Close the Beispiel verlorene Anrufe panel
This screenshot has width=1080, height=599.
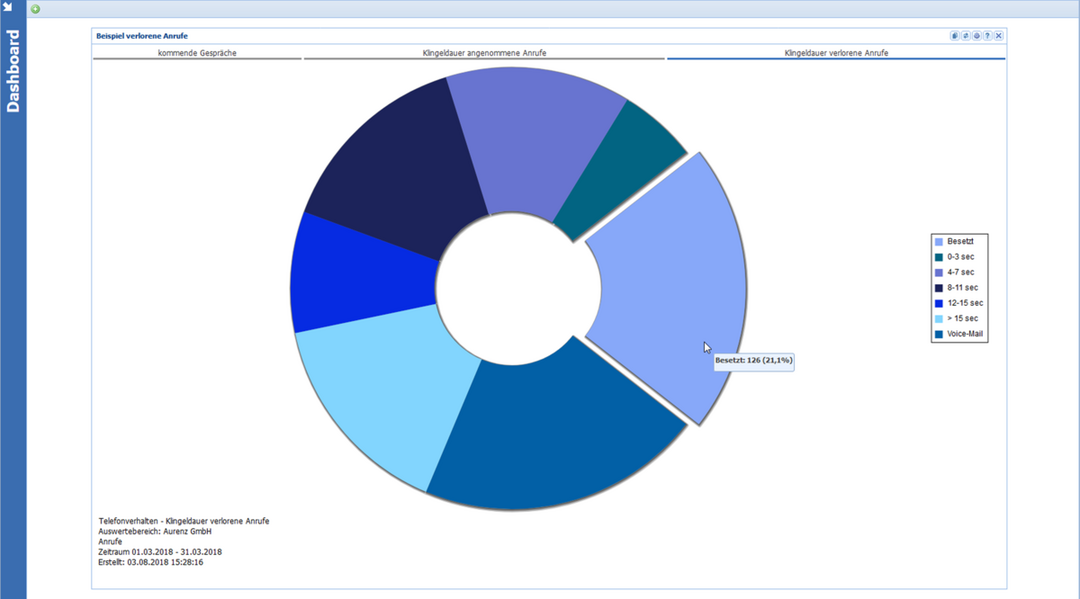[998, 36]
